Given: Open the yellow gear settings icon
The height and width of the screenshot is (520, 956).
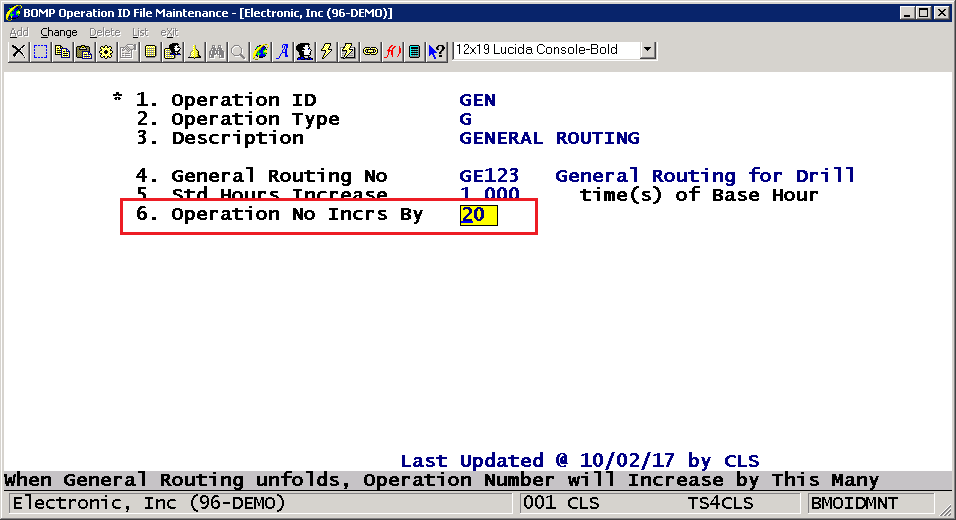Looking at the screenshot, I should pyautogui.click(x=106, y=52).
